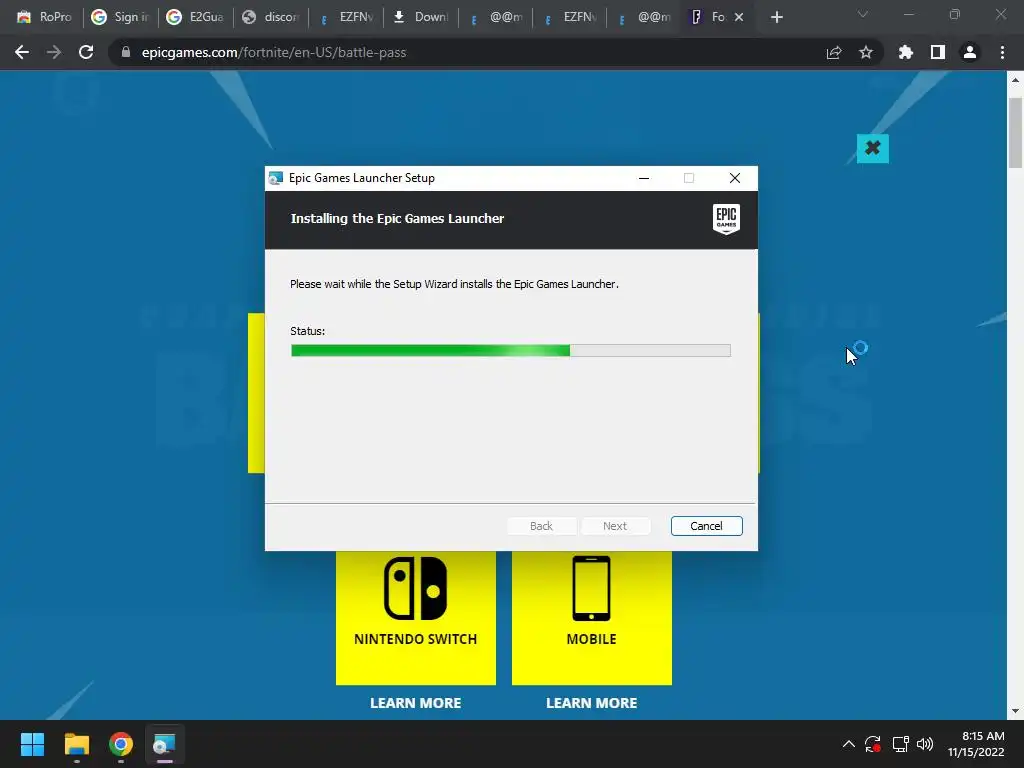The image size is (1024, 768).
Task: Close the Epic Games Launcher Setup window
Action: coord(735,178)
